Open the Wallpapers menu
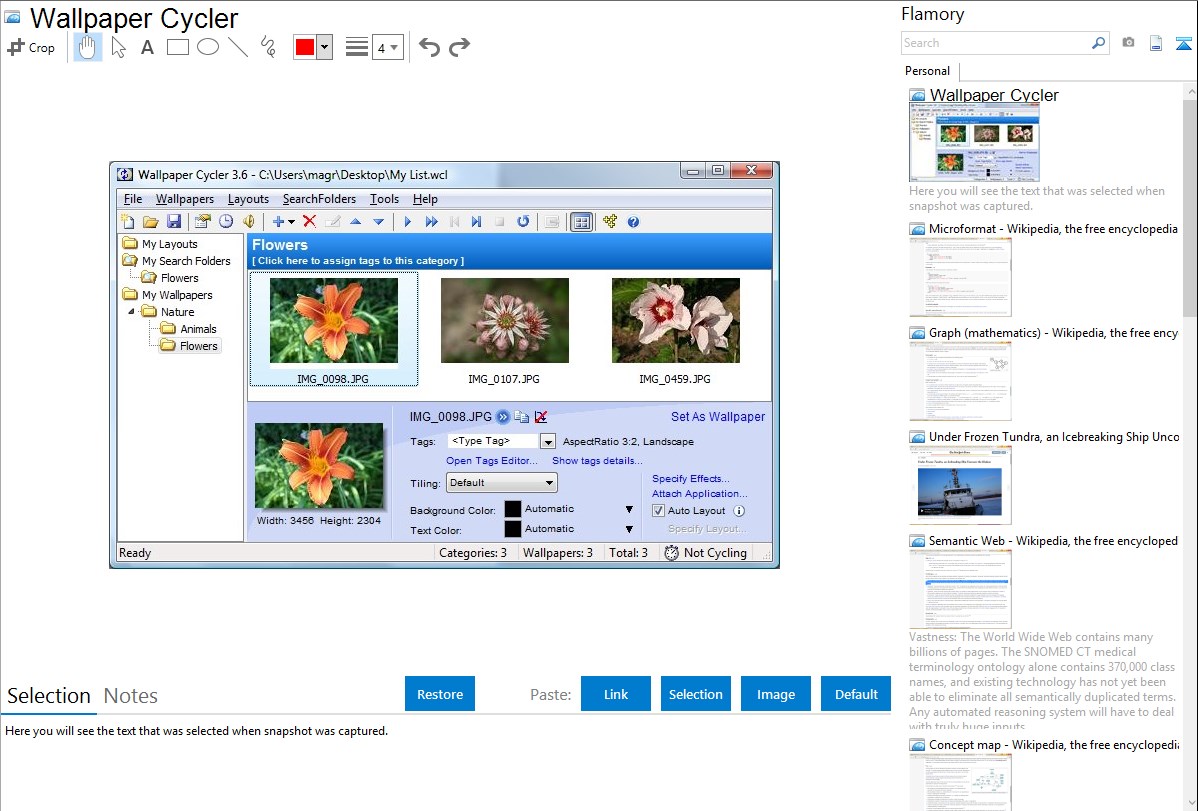The width and height of the screenshot is (1198, 811). click(x=185, y=199)
